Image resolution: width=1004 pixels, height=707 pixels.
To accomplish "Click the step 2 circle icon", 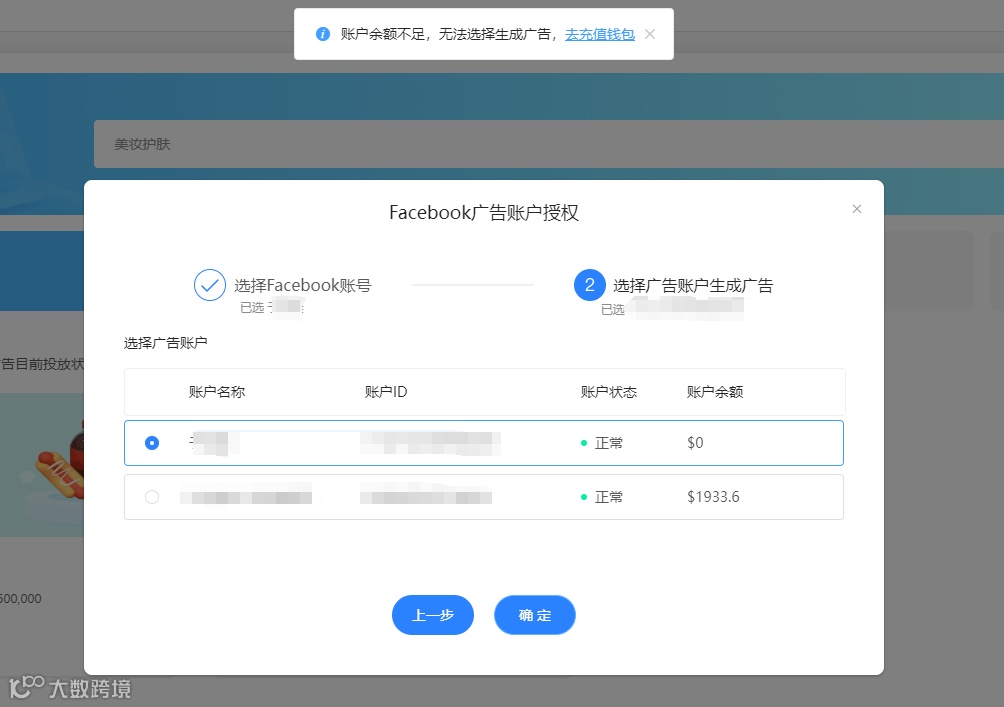I will click(x=590, y=285).
